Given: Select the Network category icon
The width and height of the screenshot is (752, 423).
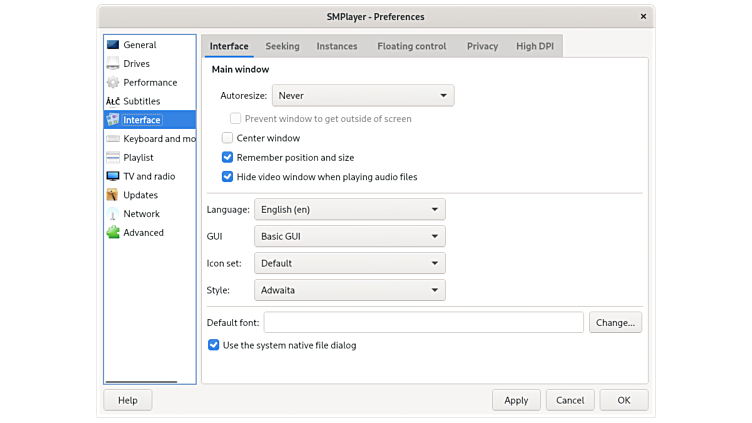Looking at the screenshot, I should pyautogui.click(x=113, y=214).
